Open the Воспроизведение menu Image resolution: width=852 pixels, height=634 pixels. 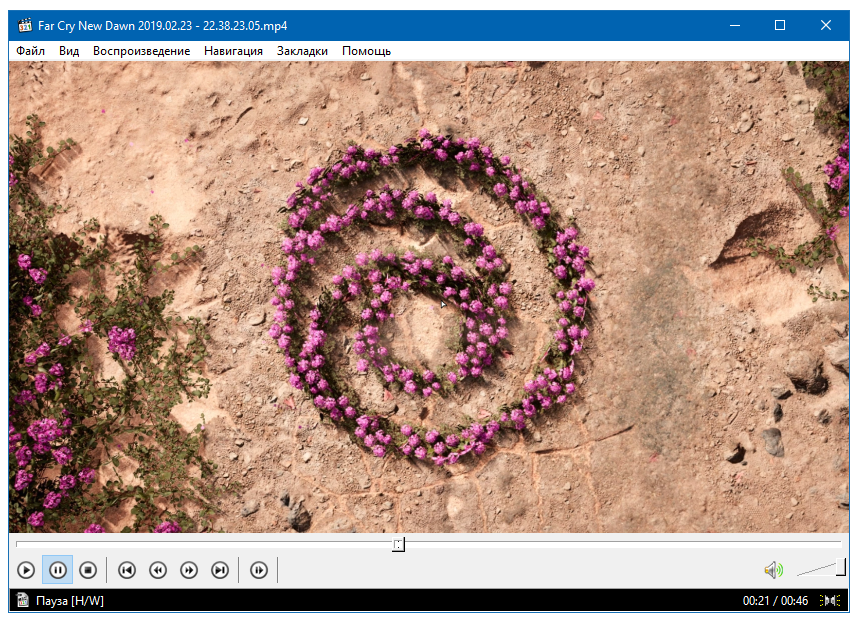(141, 51)
